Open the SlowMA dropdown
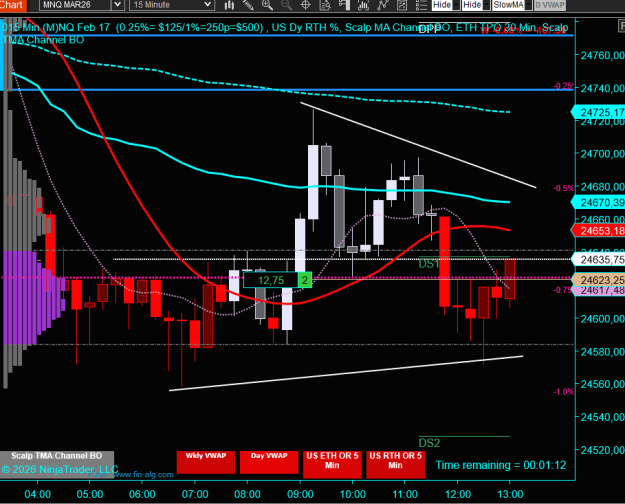Viewport: 625px width, 504px height. pos(512,5)
